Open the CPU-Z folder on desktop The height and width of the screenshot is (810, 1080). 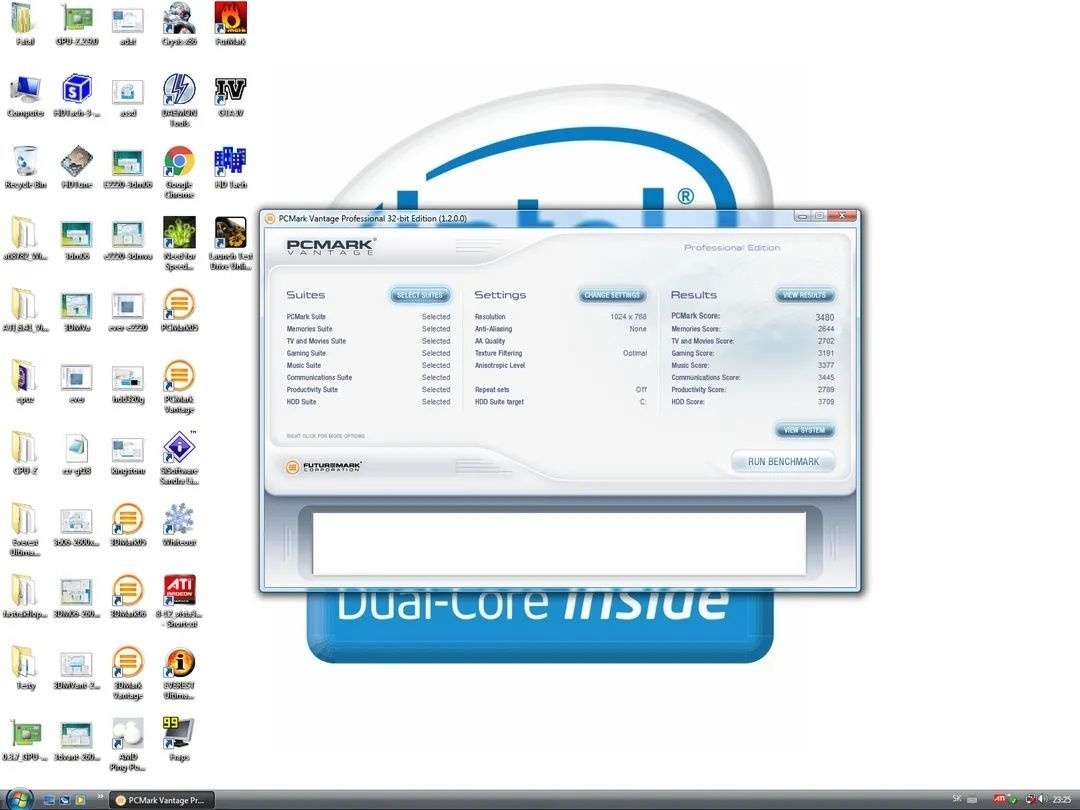click(x=25, y=453)
